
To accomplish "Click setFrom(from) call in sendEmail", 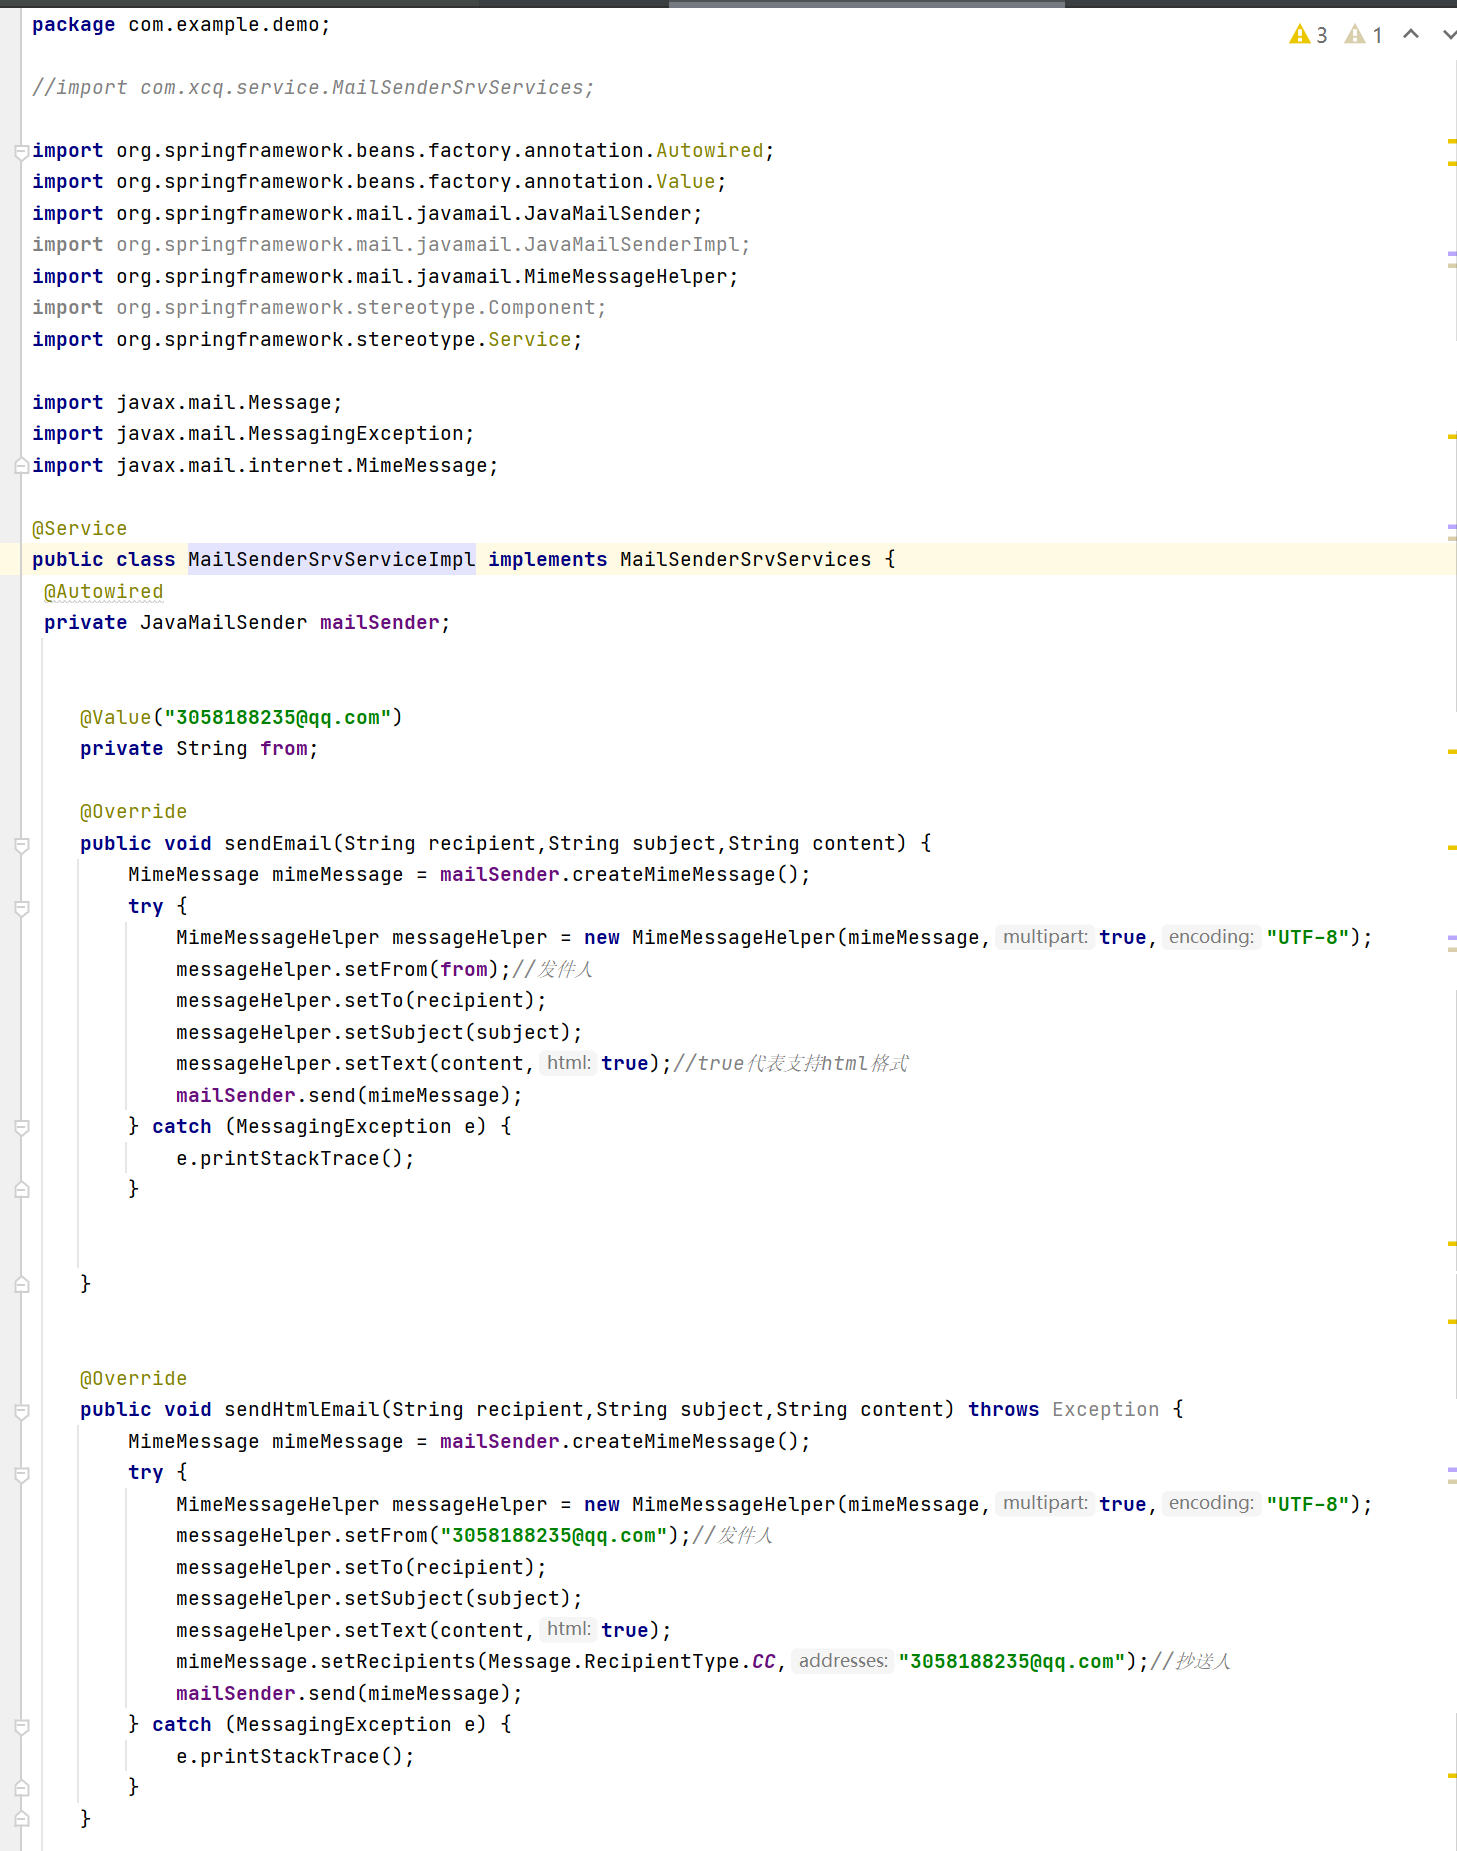I will pyautogui.click(x=343, y=969).
